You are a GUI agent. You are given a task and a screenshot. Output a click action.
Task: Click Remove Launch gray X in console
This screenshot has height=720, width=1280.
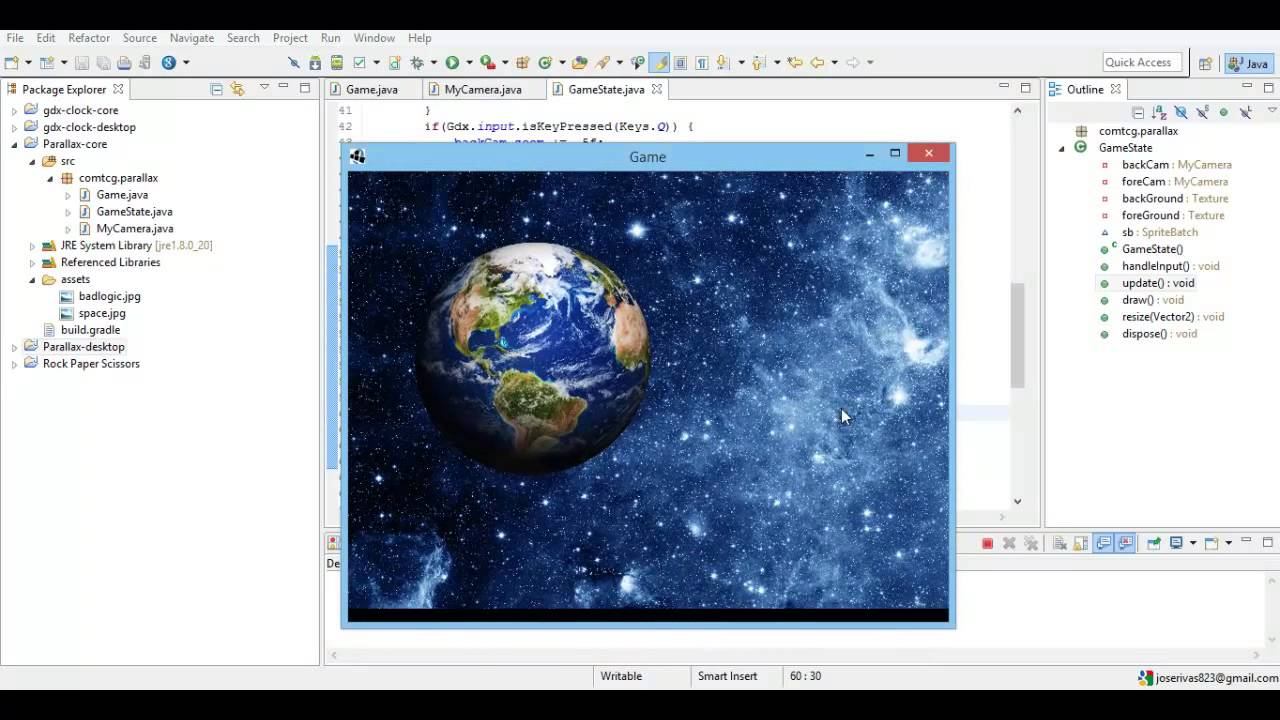coord(1009,543)
